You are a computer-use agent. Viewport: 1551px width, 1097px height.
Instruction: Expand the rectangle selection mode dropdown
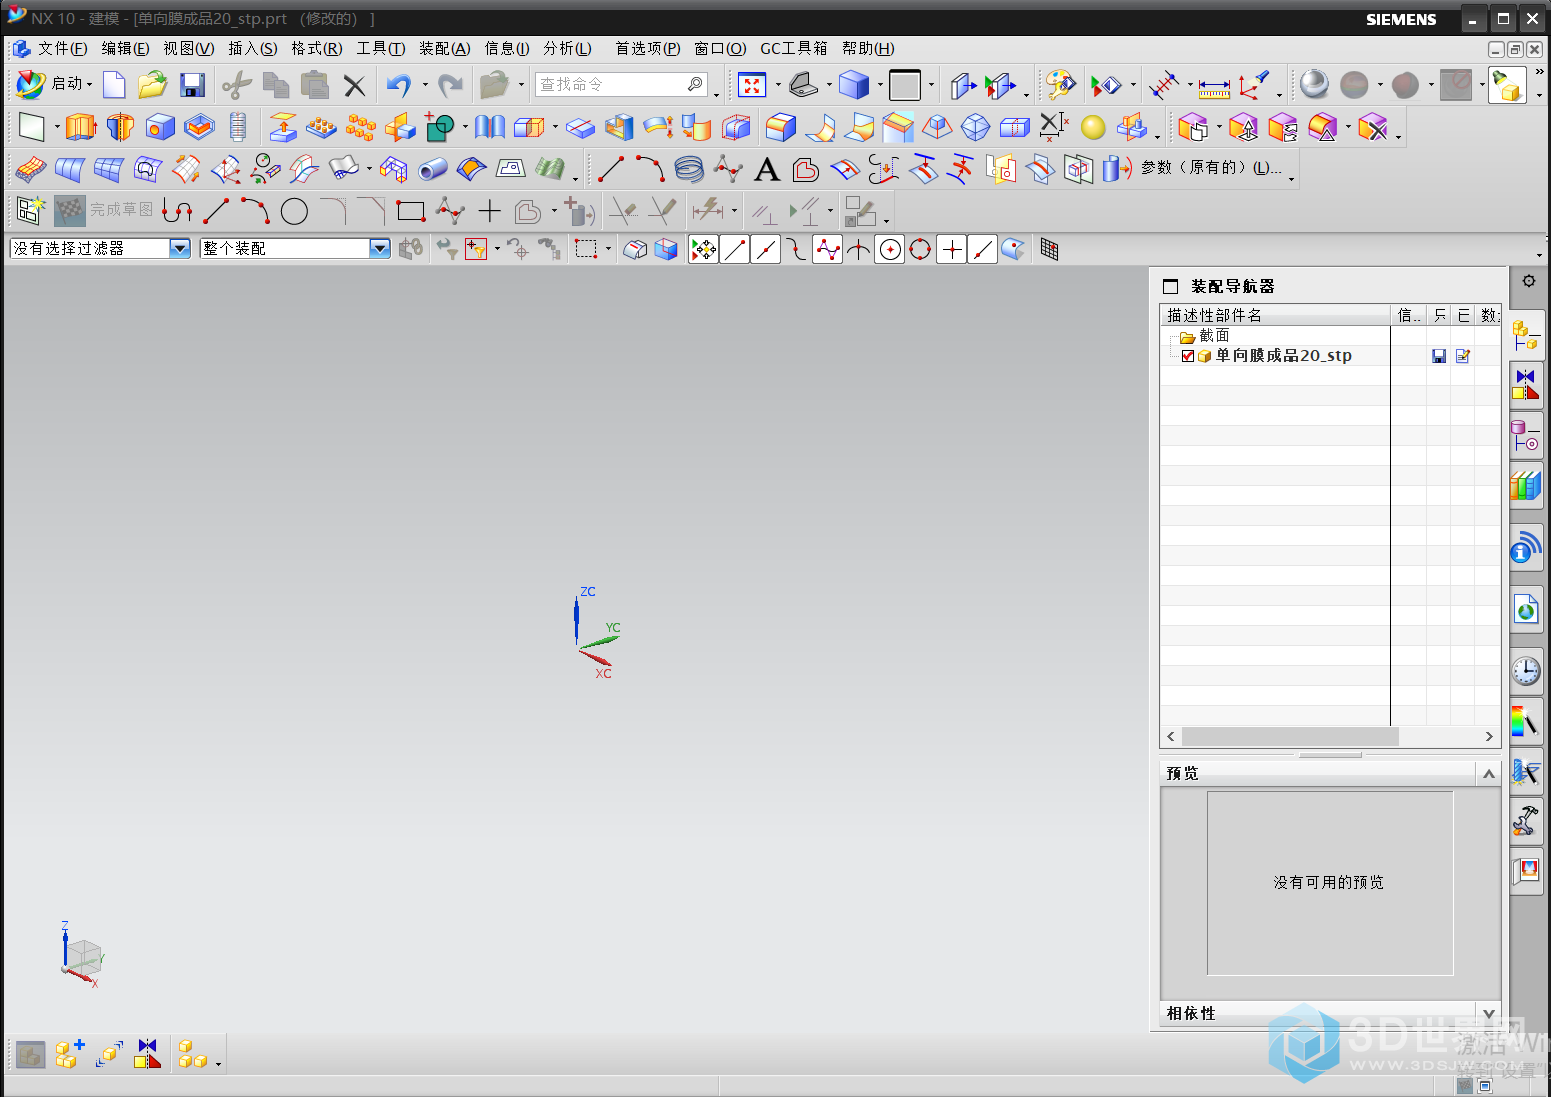[x=608, y=249]
